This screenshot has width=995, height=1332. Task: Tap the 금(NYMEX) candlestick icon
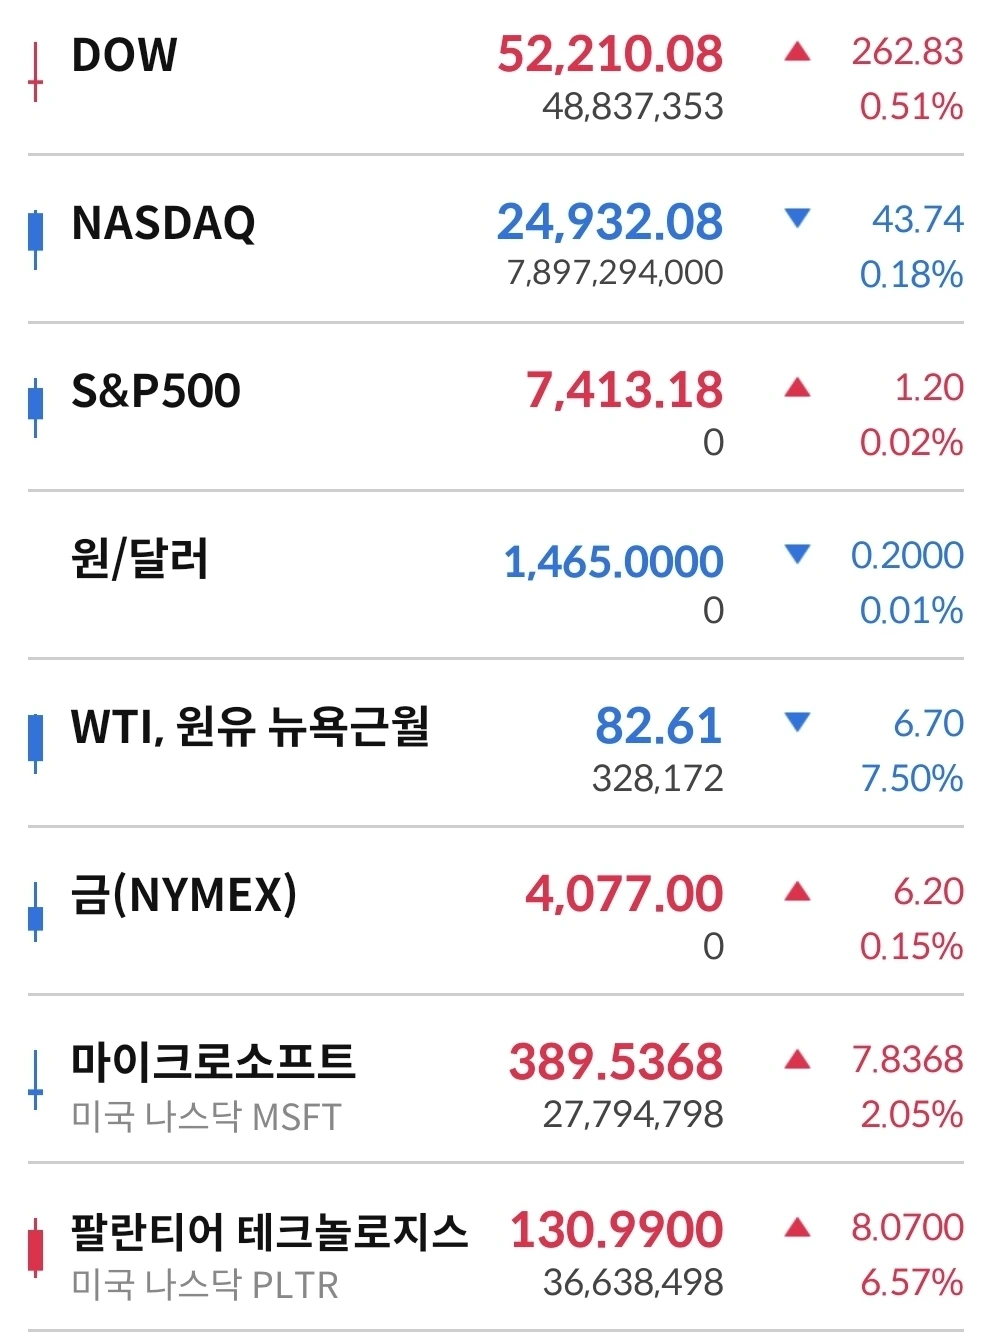36,912
